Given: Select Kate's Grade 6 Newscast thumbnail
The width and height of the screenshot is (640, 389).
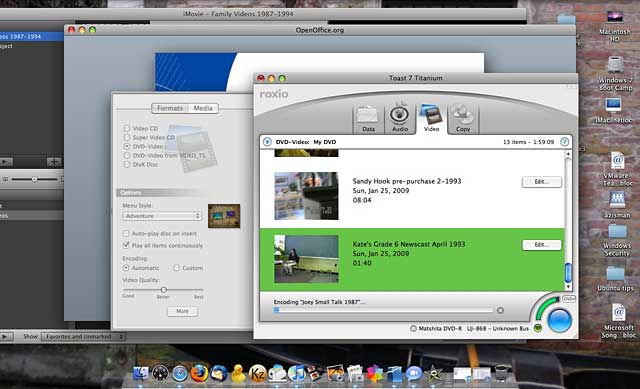Looking at the screenshot, I should click(307, 259).
